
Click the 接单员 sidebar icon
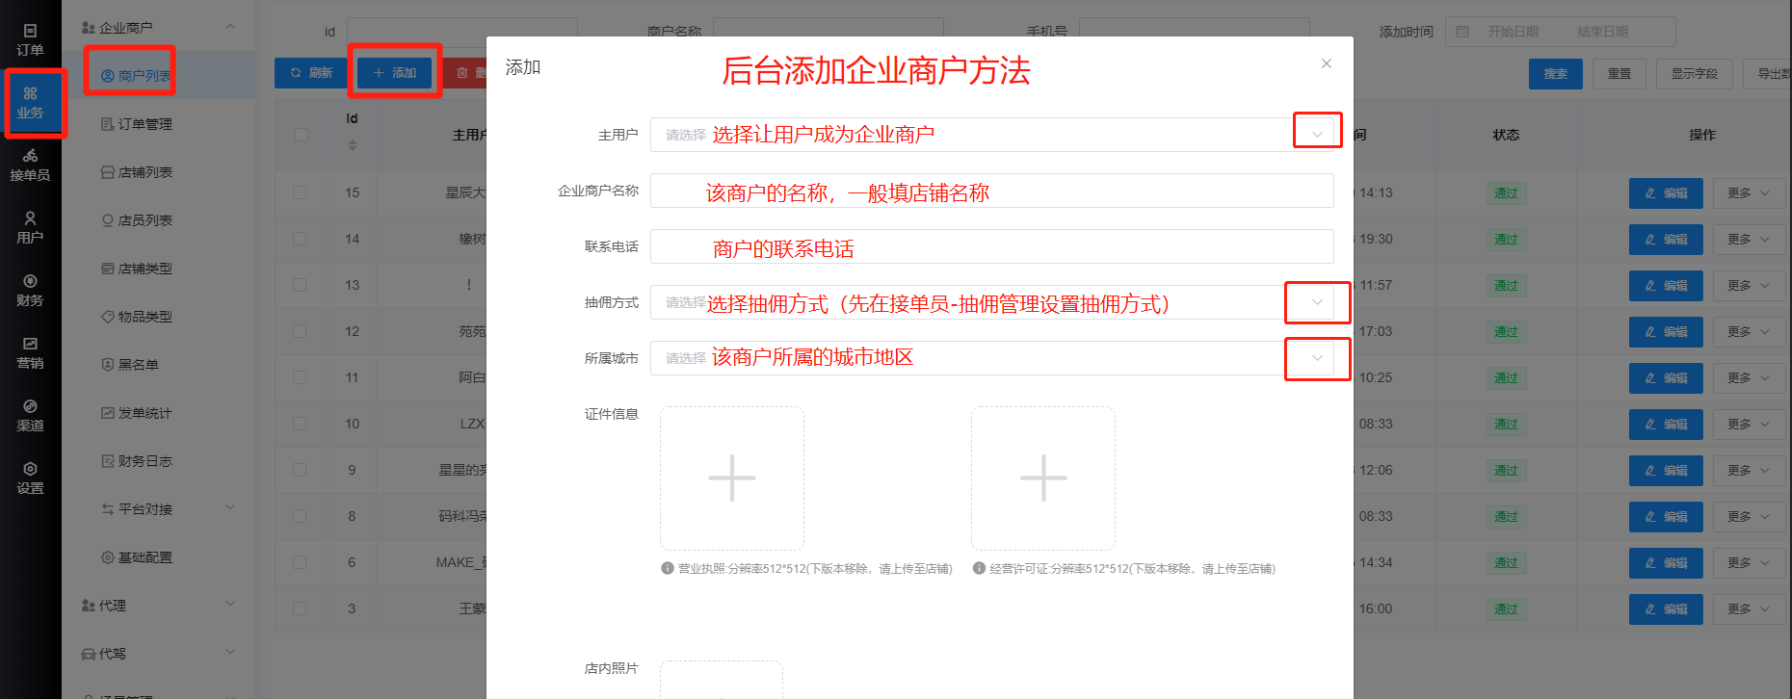(30, 165)
